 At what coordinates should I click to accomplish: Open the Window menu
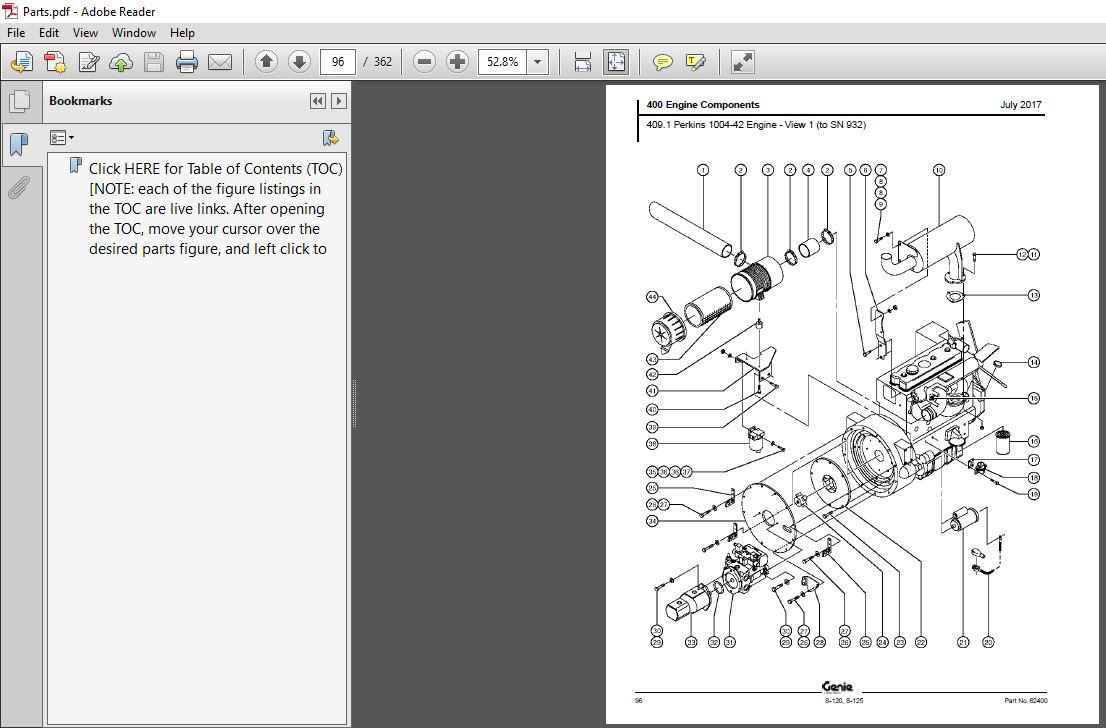(134, 32)
